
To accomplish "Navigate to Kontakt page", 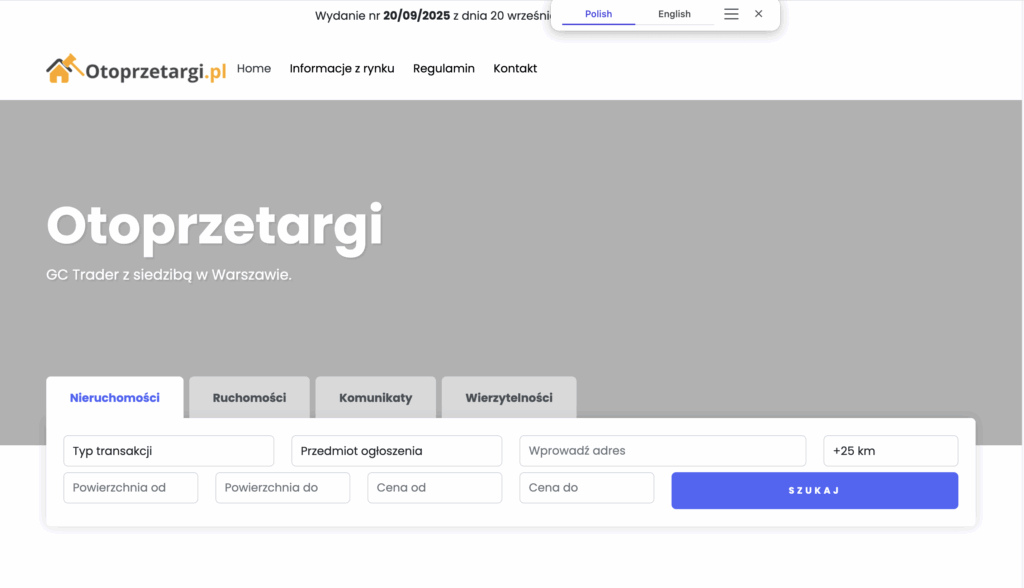I will click(x=515, y=69).
